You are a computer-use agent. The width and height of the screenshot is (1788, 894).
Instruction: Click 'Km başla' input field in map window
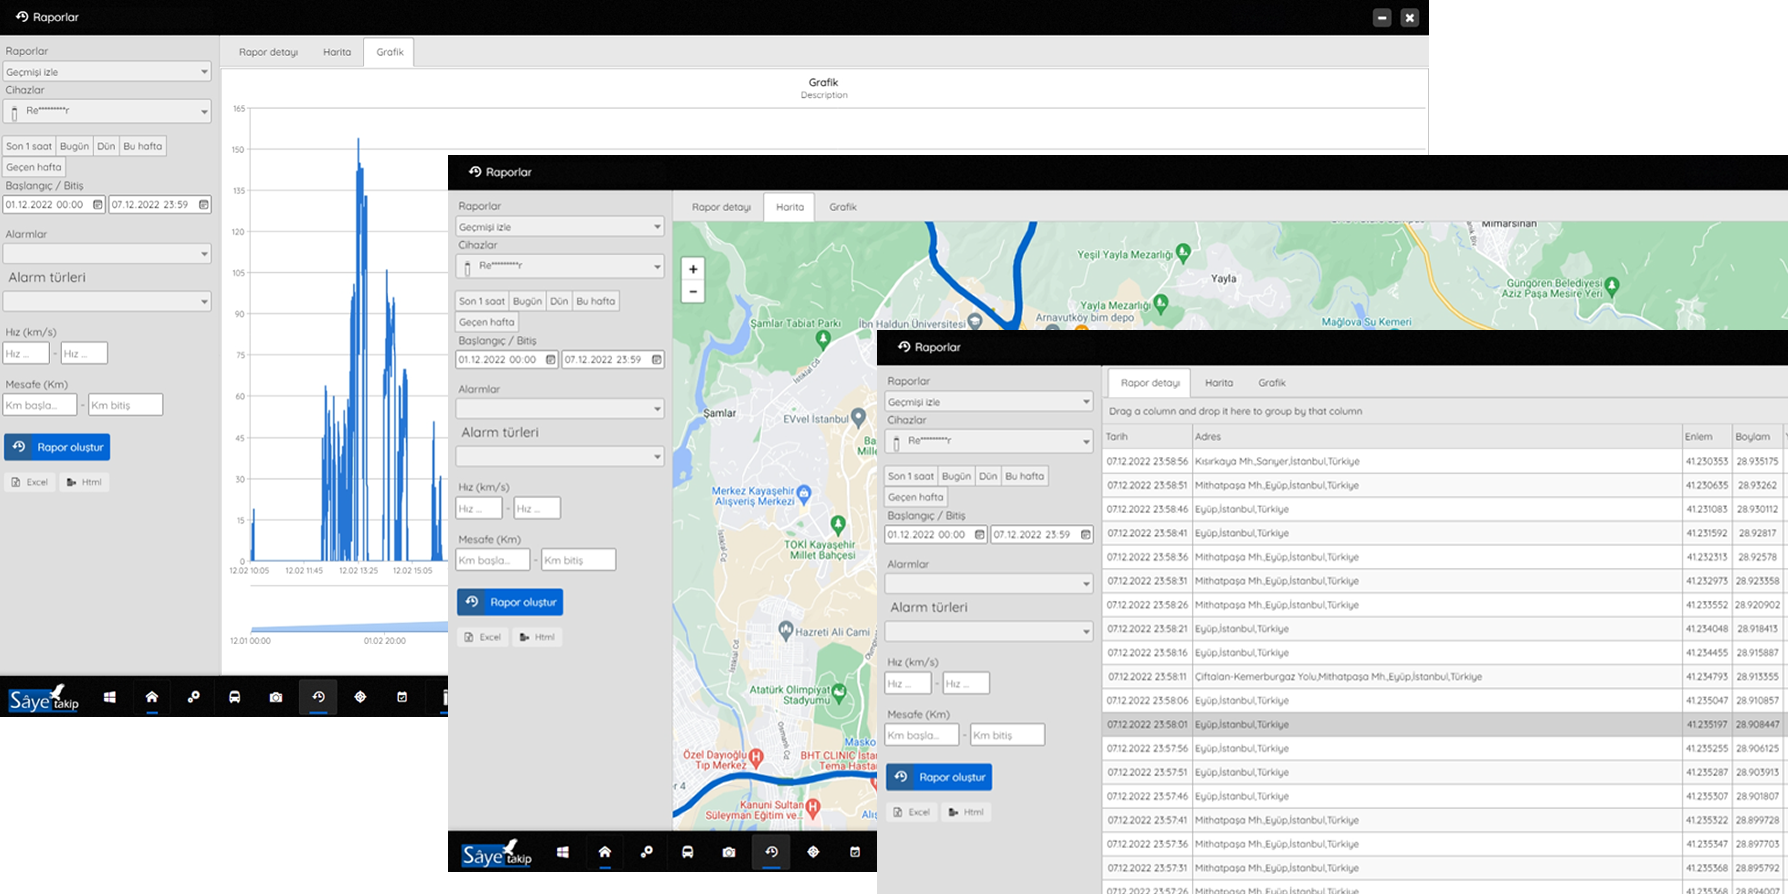click(x=492, y=560)
